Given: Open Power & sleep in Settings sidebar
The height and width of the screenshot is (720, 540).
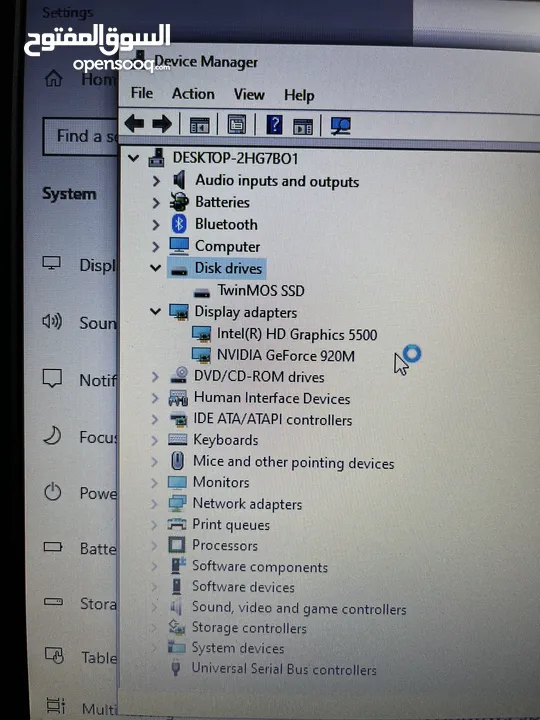Looking at the screenshot, I should coord(79,492).
